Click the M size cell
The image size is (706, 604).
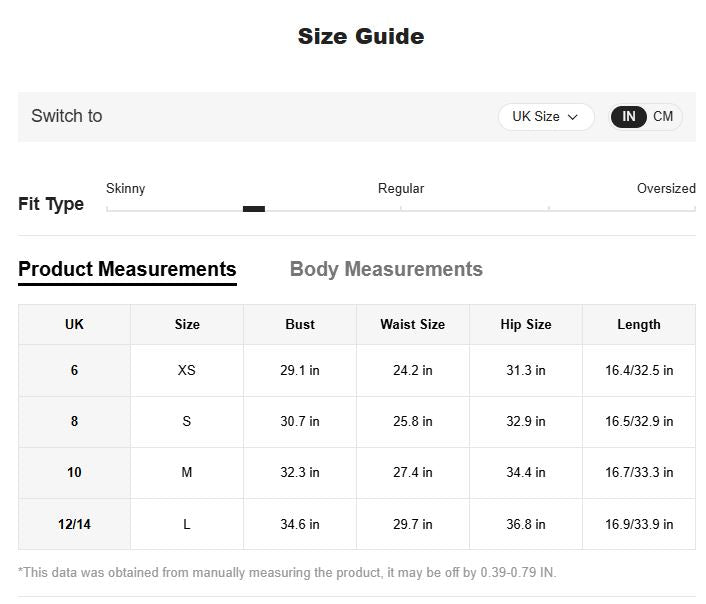coord(187,472)
